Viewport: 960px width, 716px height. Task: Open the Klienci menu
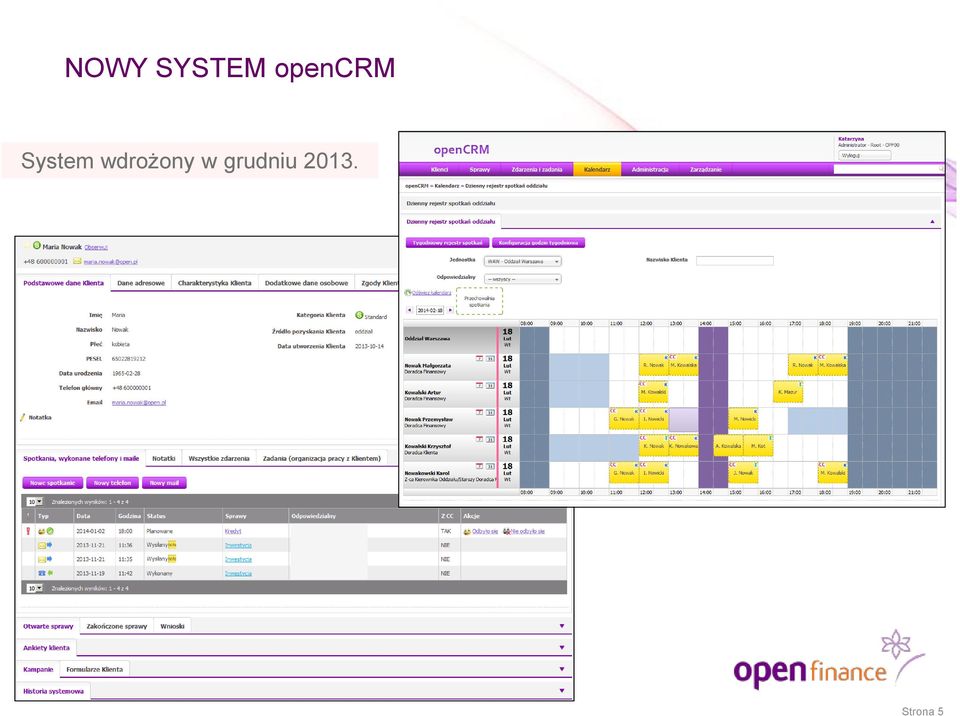click(x=439, y=169)
